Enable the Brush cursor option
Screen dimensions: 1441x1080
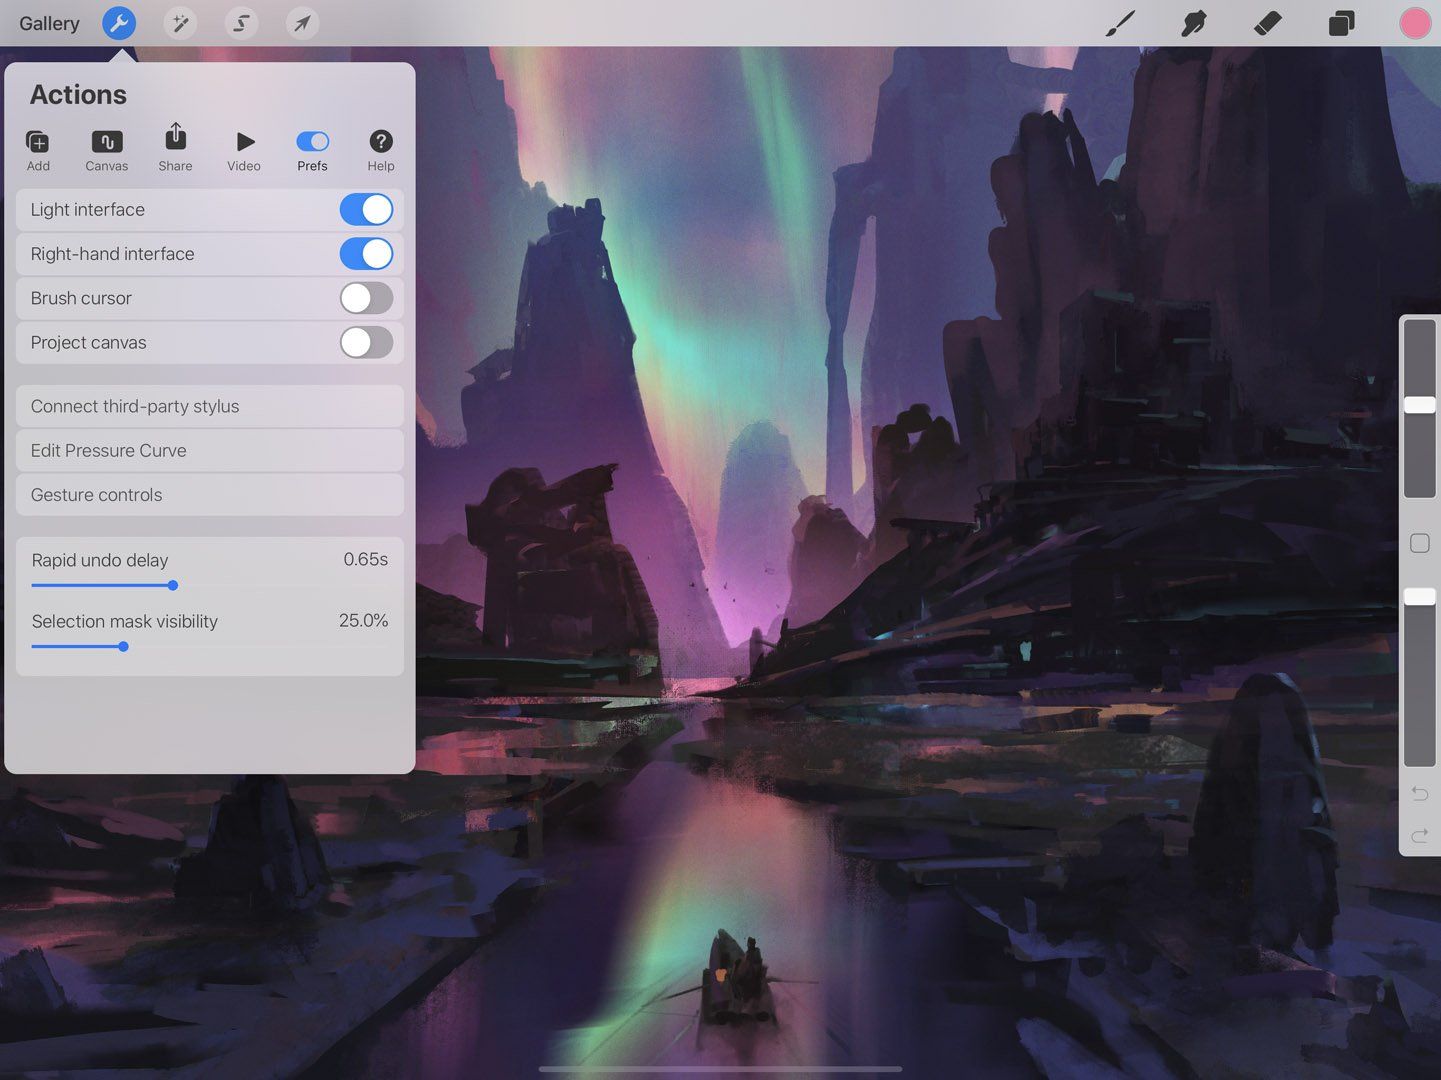tap(366, 298)
